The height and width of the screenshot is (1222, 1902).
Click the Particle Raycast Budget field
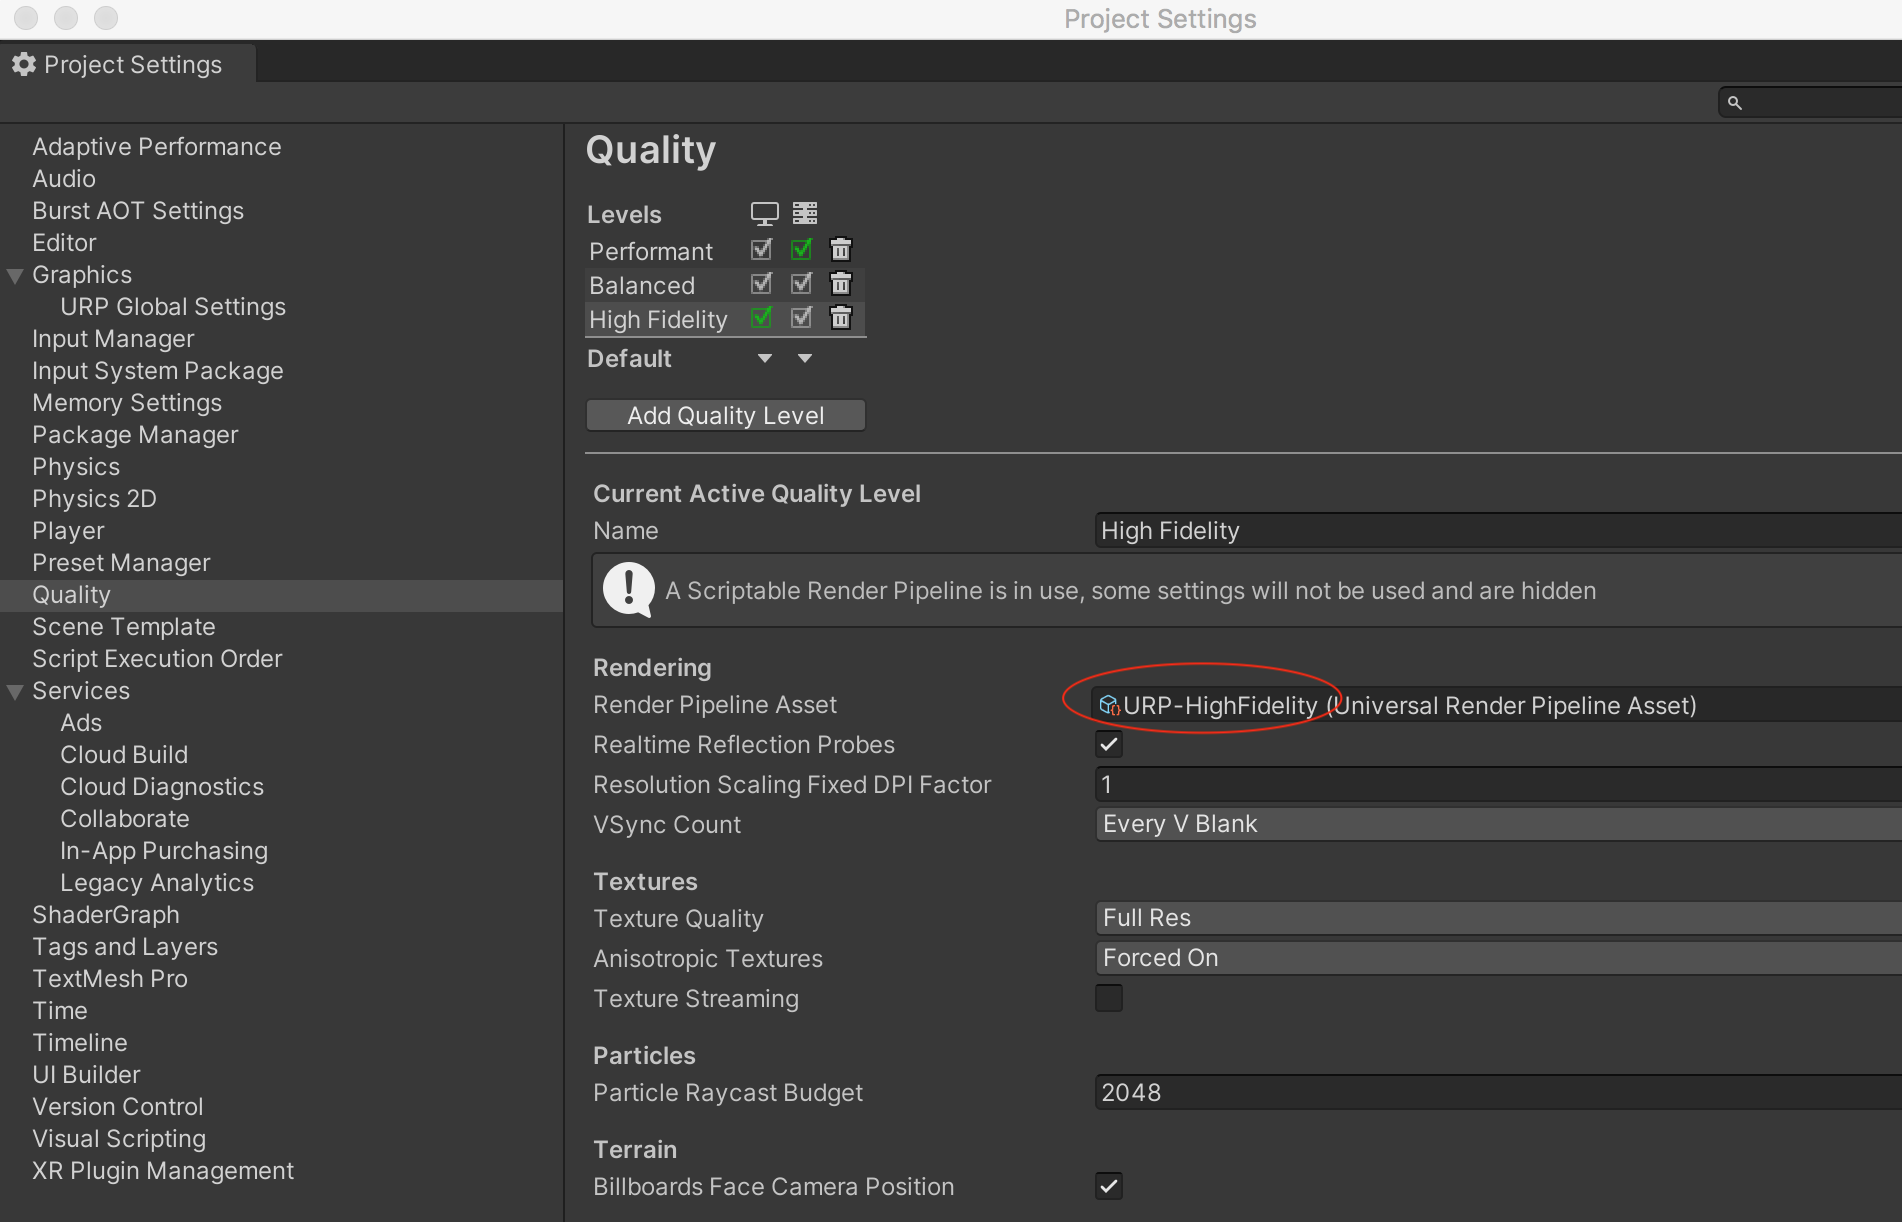[x=1497, y=1093]
